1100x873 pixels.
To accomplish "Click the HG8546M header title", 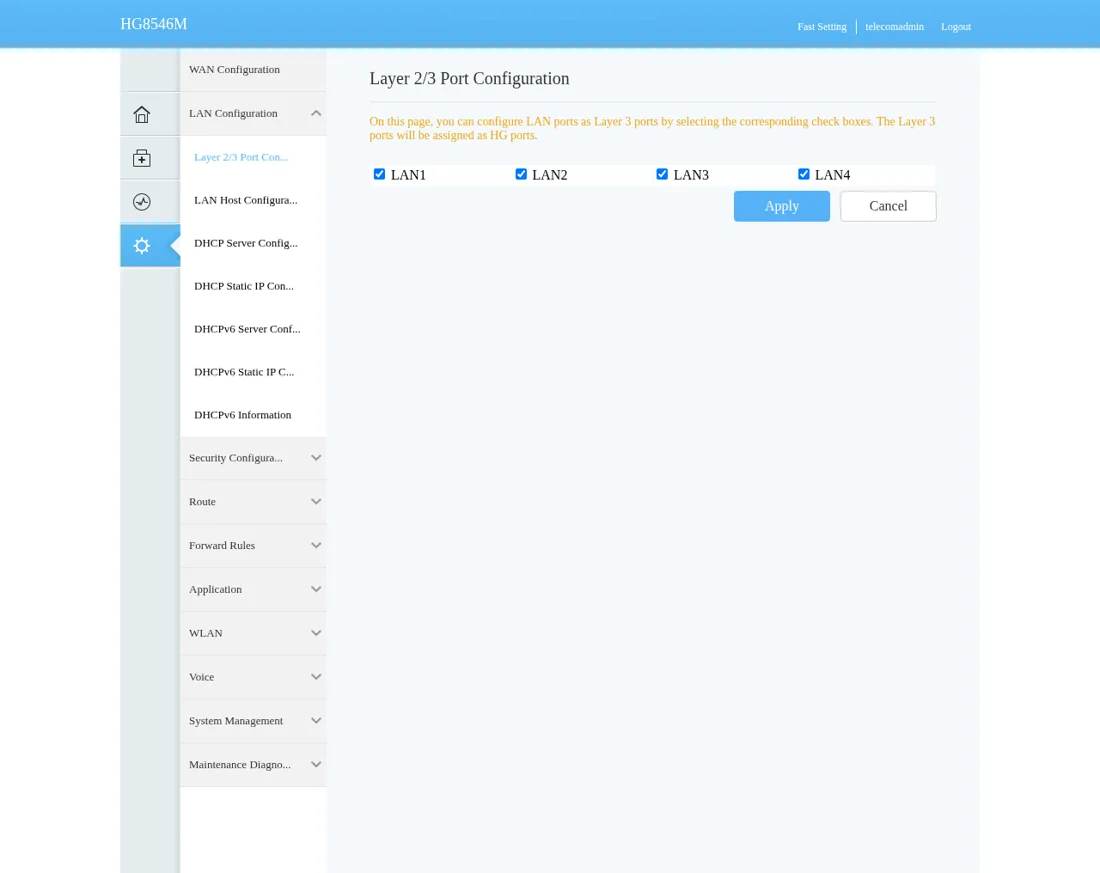I will point(154,24).
